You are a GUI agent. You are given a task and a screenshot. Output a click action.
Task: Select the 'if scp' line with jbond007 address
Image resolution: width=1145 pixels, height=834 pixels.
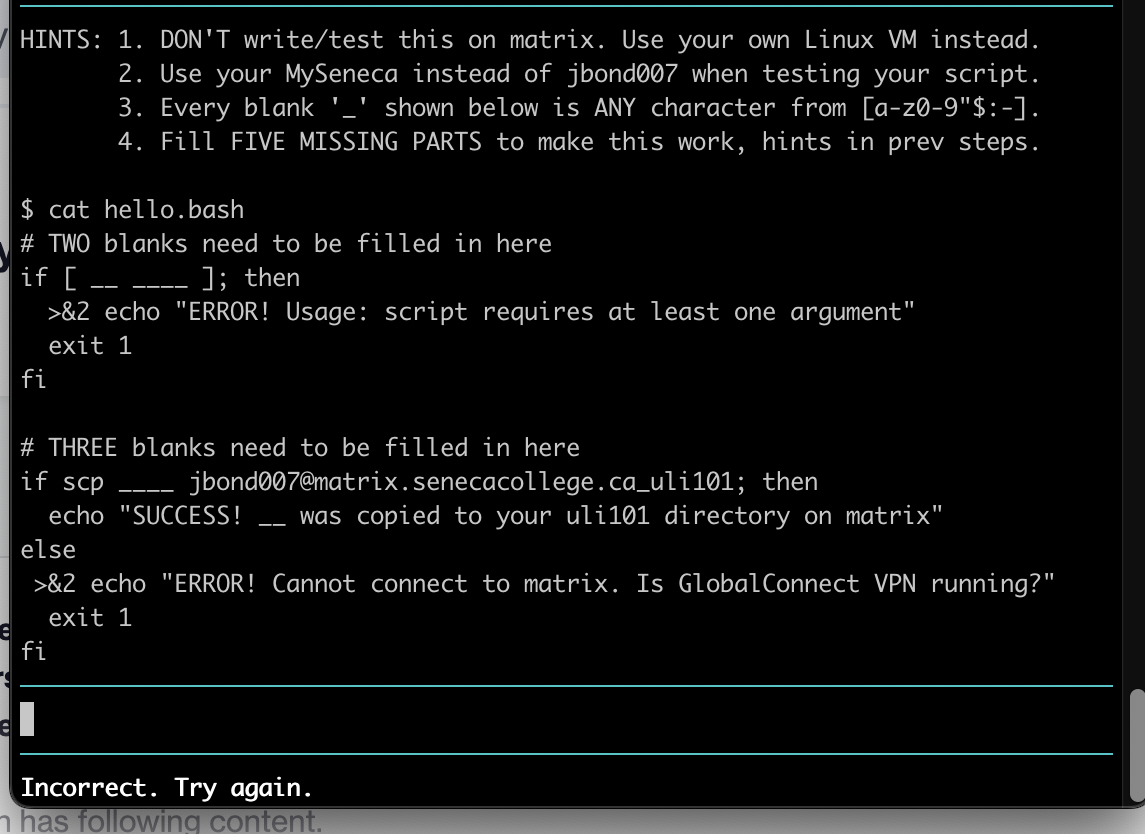[420, 481]
